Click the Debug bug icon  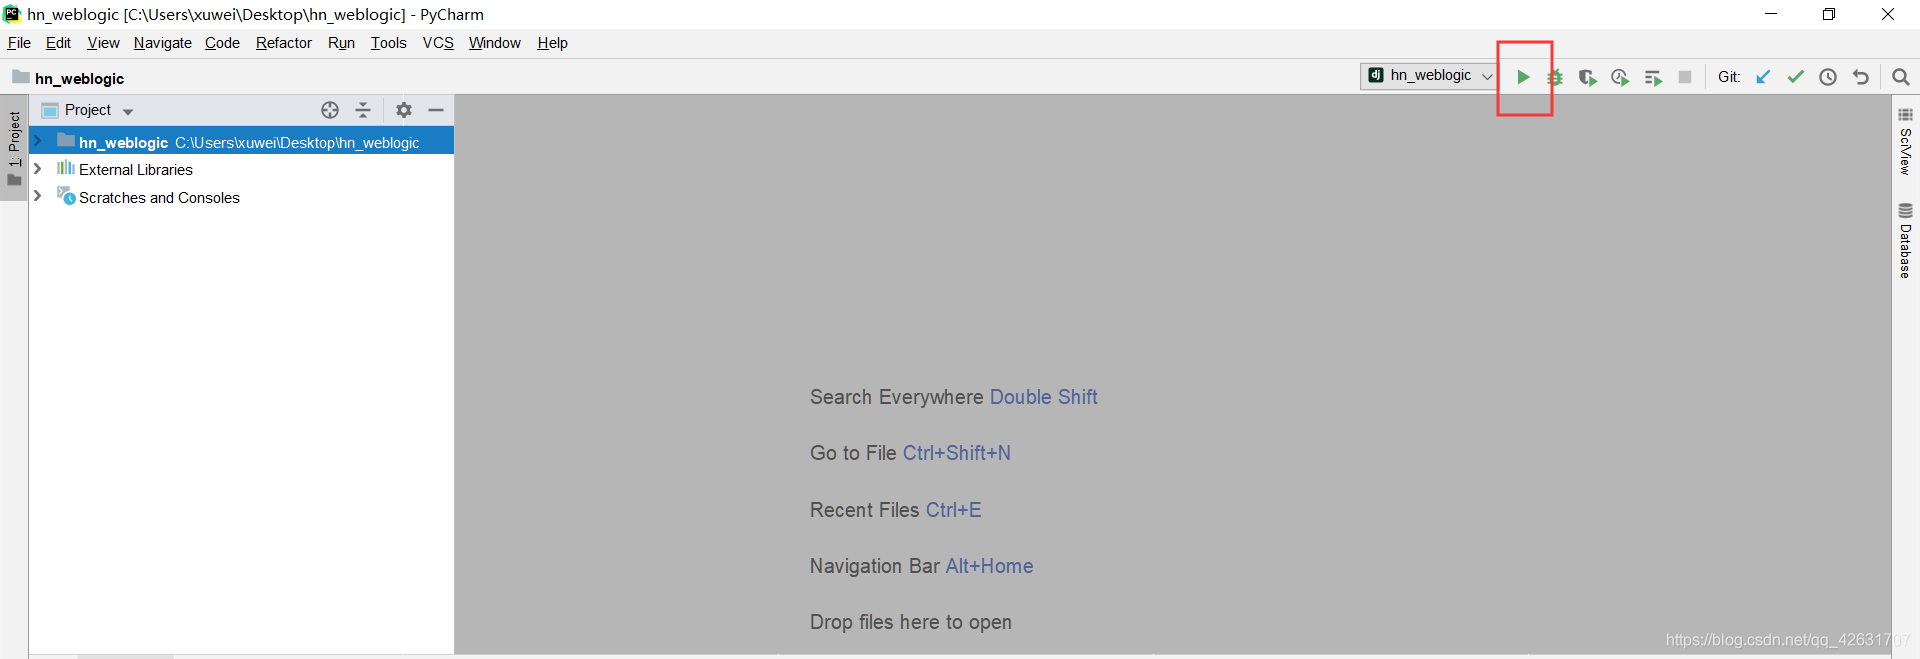tap(1555, 77)
